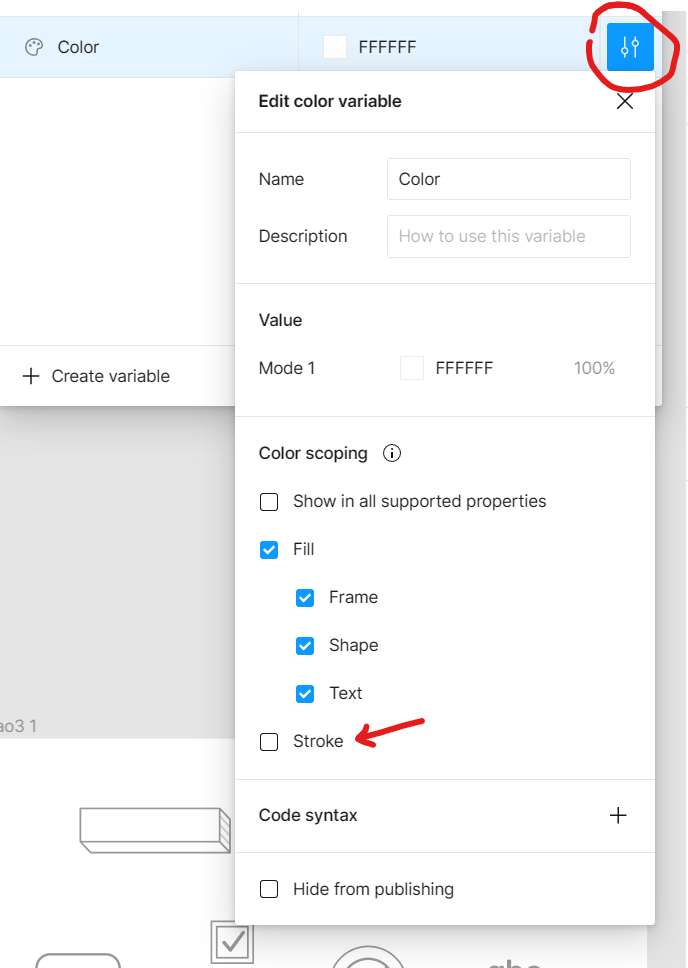Viewport: 688px width, 968px height.
Task: Uncheck the Fill checkbox
Action: (x=269, y=550)
